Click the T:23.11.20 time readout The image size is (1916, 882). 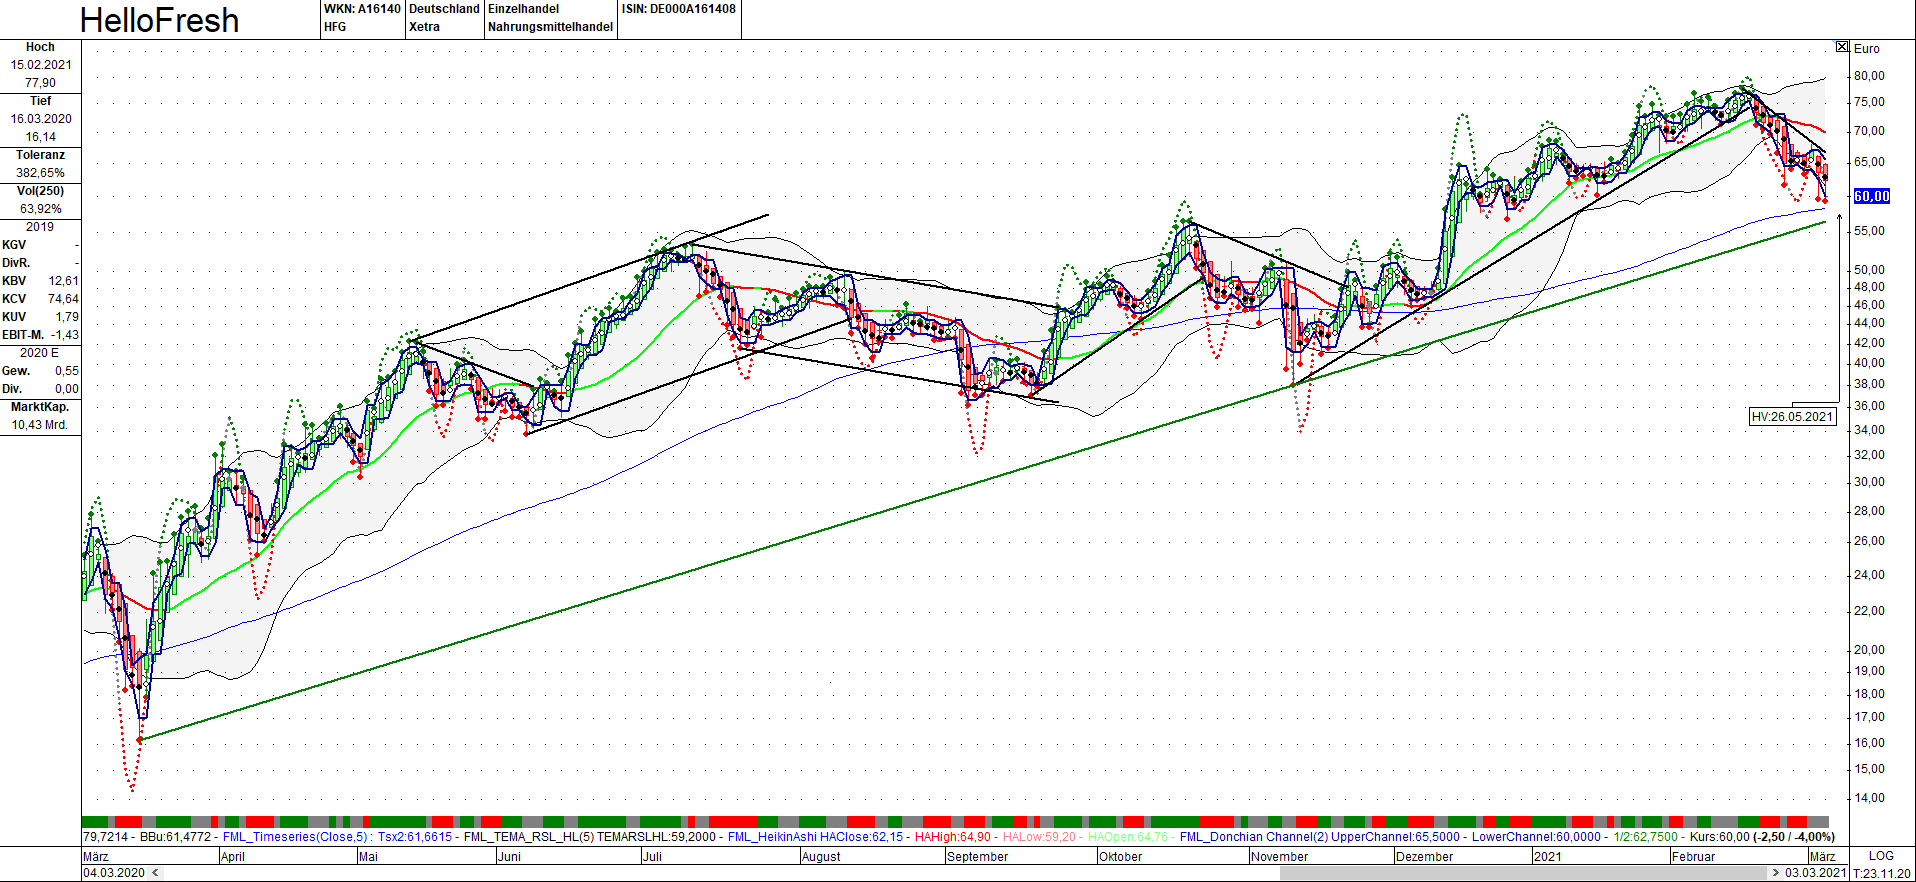pyautogui.click(x=1881, y=873)
